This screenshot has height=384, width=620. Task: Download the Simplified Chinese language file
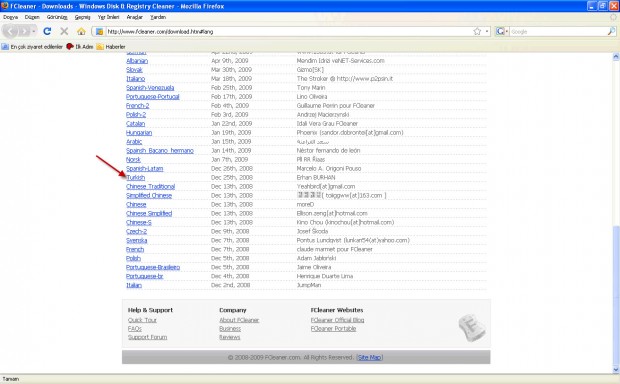point(149,195)
